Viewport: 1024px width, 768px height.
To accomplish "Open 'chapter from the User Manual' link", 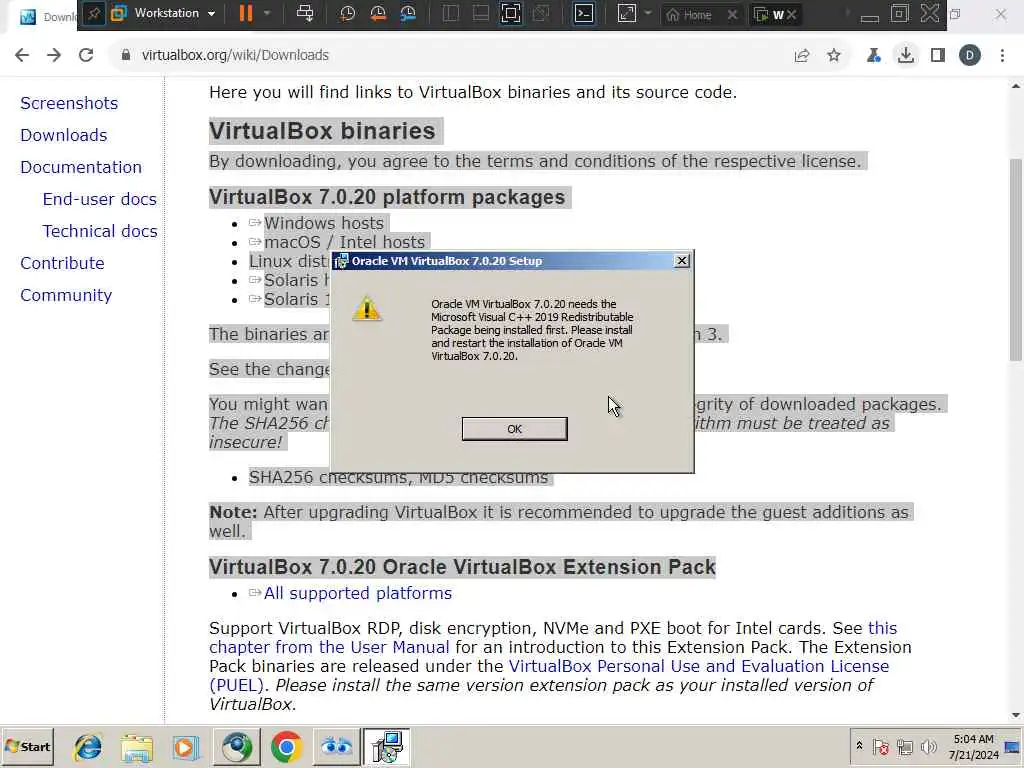I will click(x=329, y=647).
